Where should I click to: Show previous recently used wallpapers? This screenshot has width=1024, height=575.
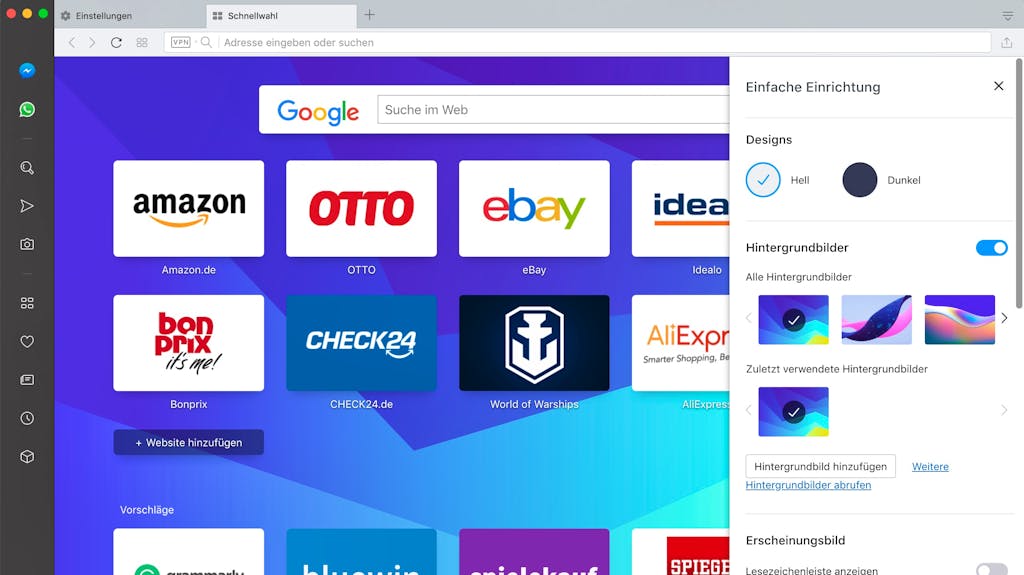point(749,410)
